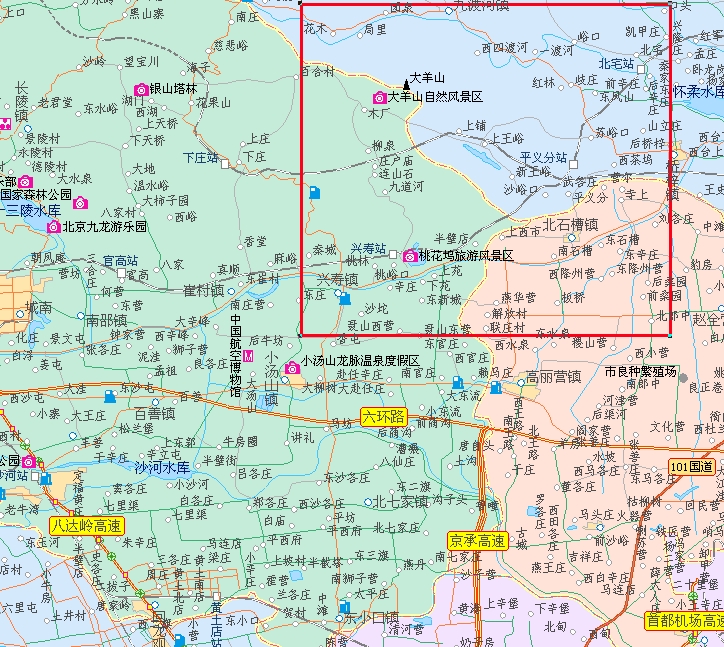
Task: Click the 首都机场高速 highway label
Action: (x=684, y=621)
